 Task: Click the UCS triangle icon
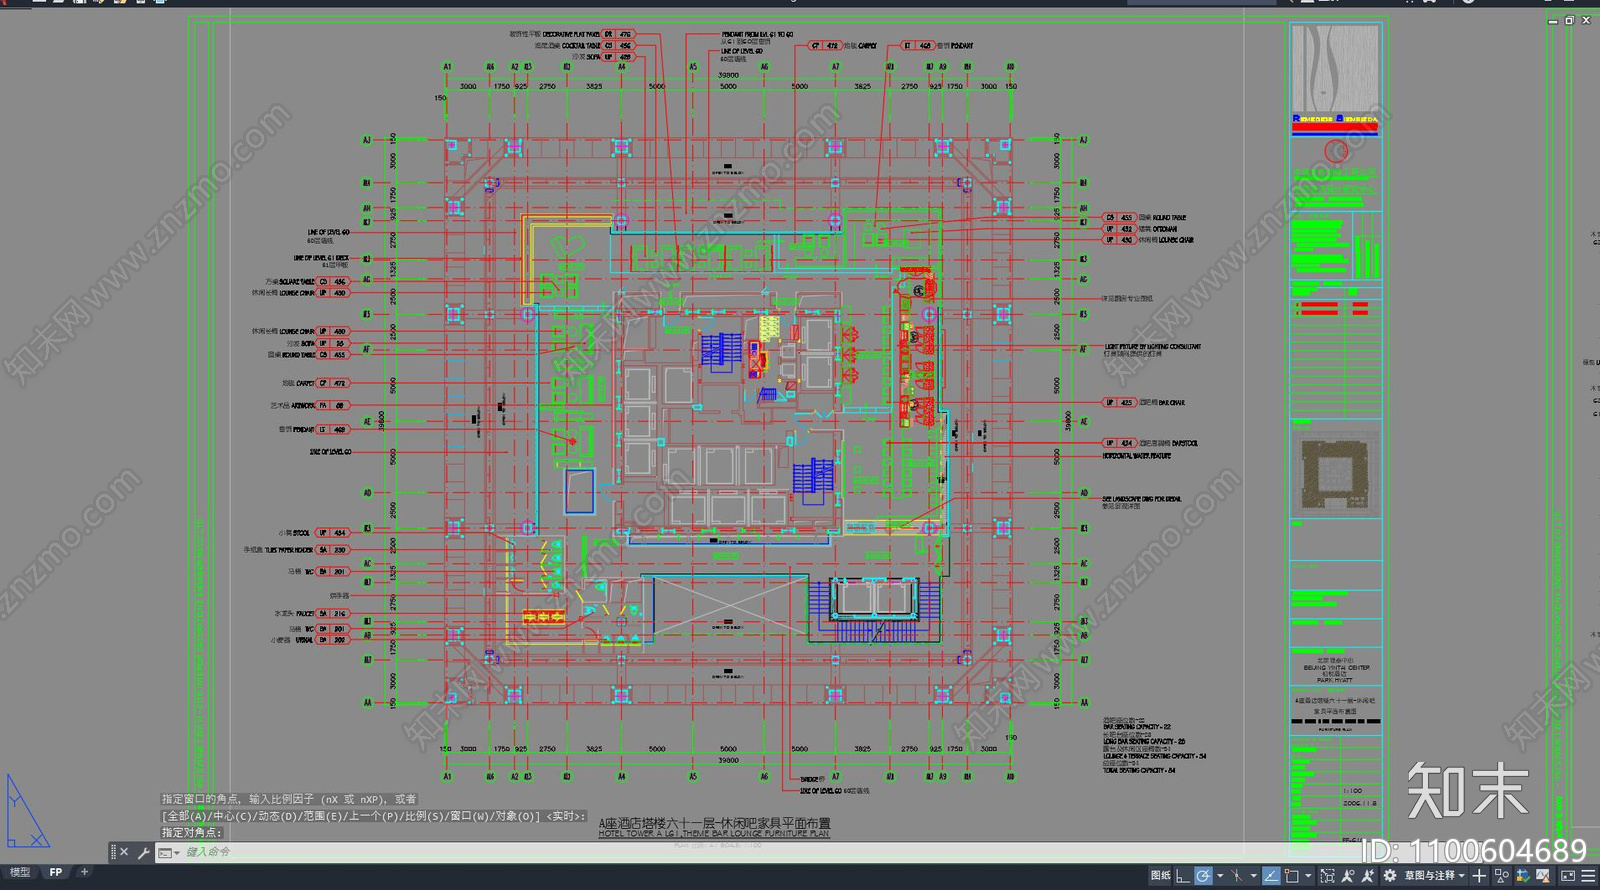pos(26,810)
